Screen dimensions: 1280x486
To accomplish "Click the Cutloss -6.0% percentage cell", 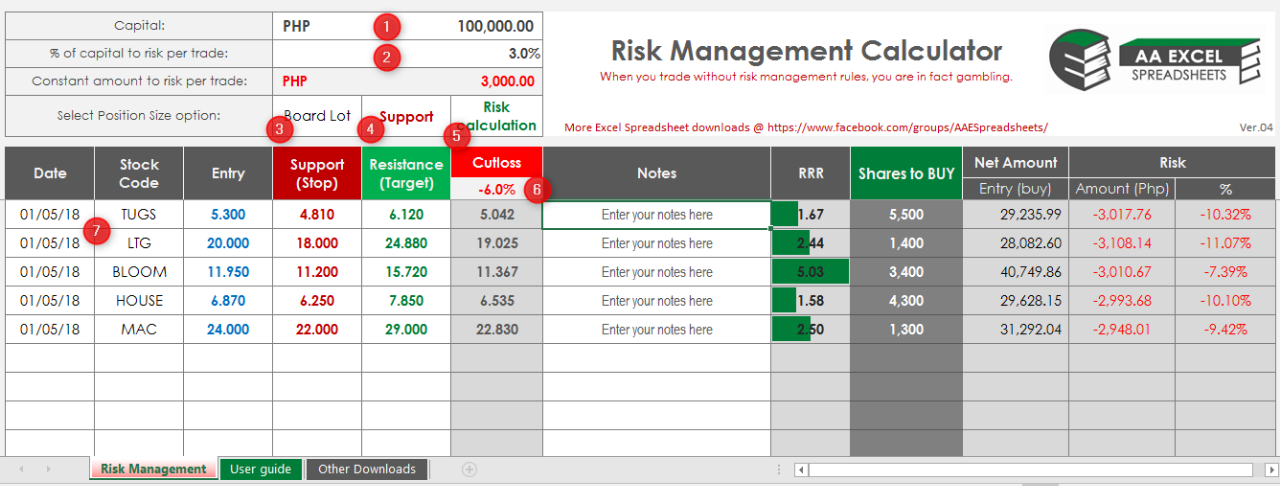I will (x=496, y=188).
